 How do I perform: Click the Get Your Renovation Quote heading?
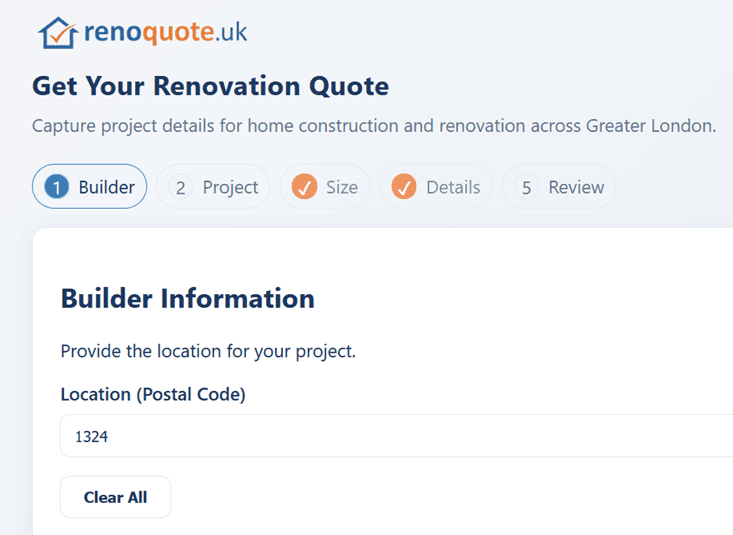click(x=210, y=86)
